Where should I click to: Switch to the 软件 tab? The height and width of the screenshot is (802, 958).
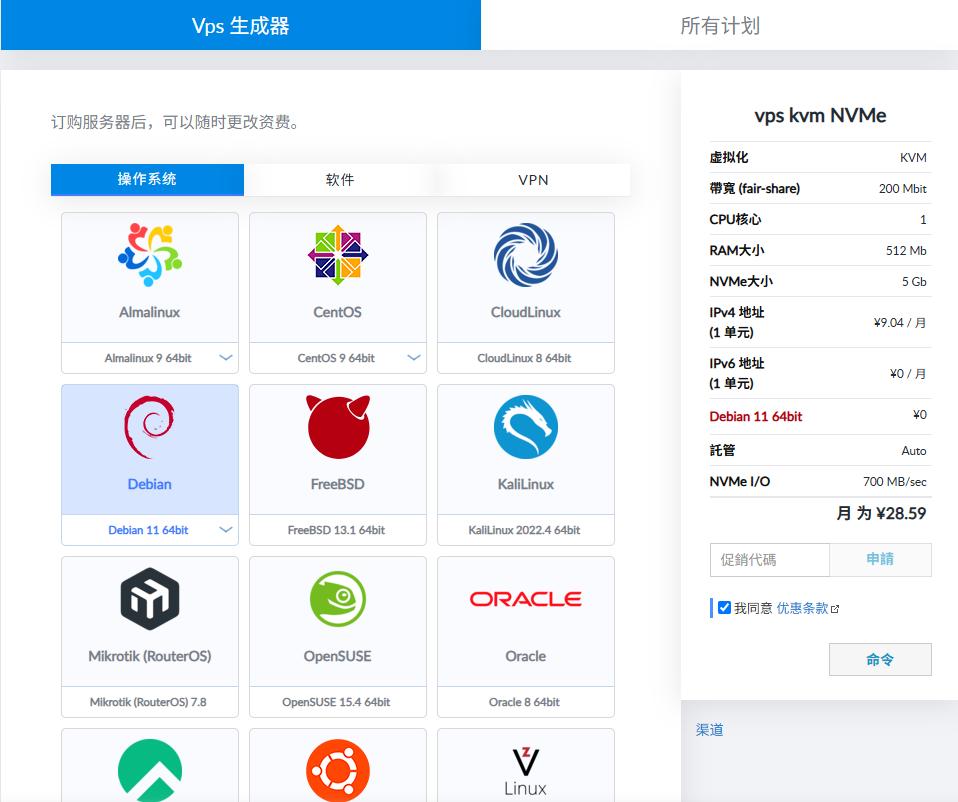(x=337, y=180)
